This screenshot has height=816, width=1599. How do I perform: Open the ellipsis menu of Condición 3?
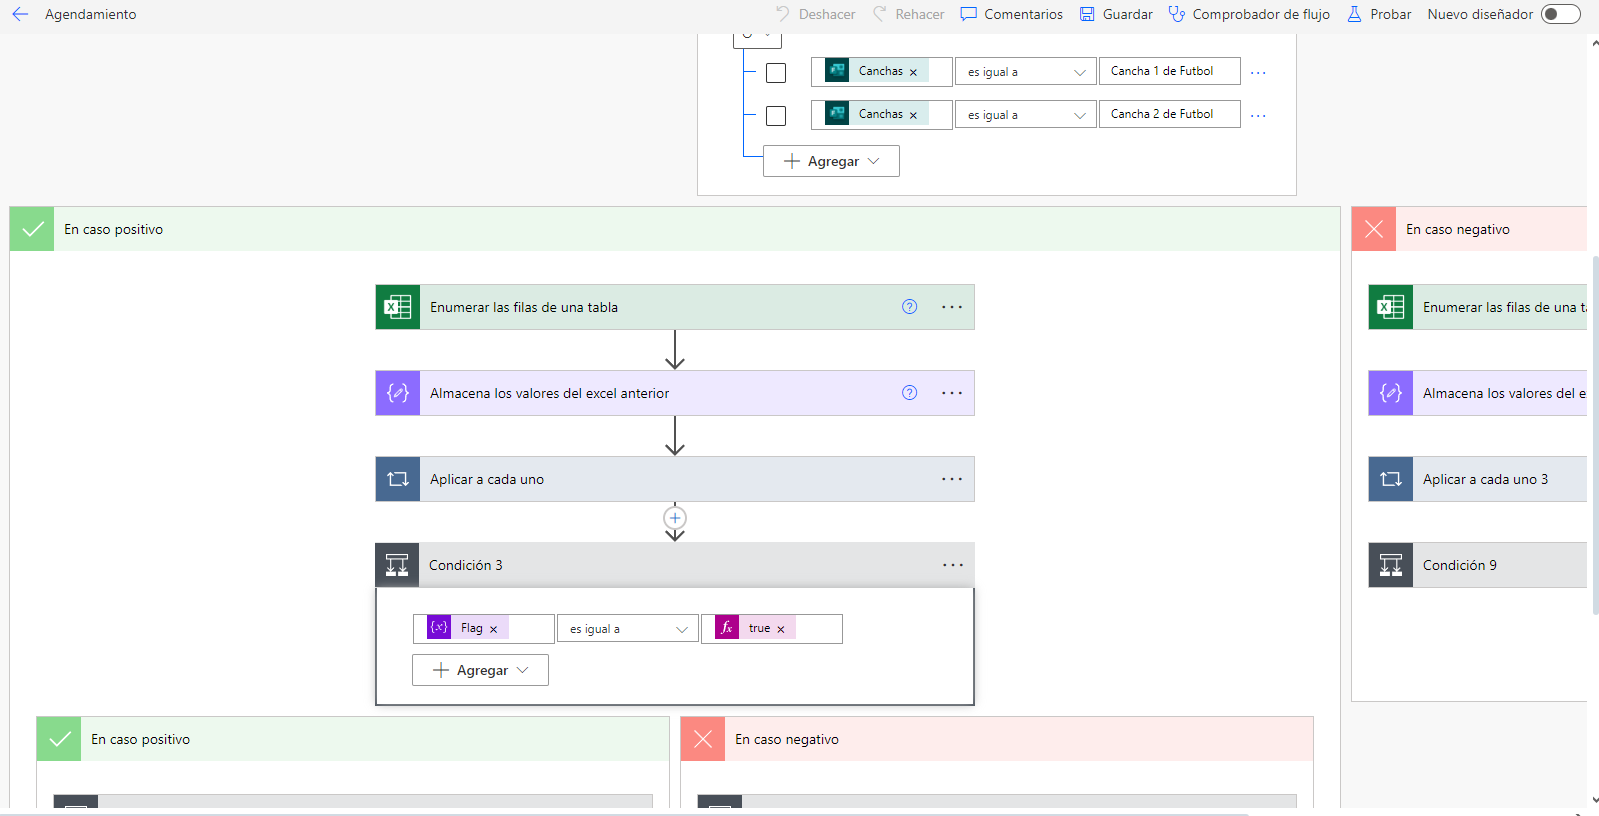click(953, 565)
